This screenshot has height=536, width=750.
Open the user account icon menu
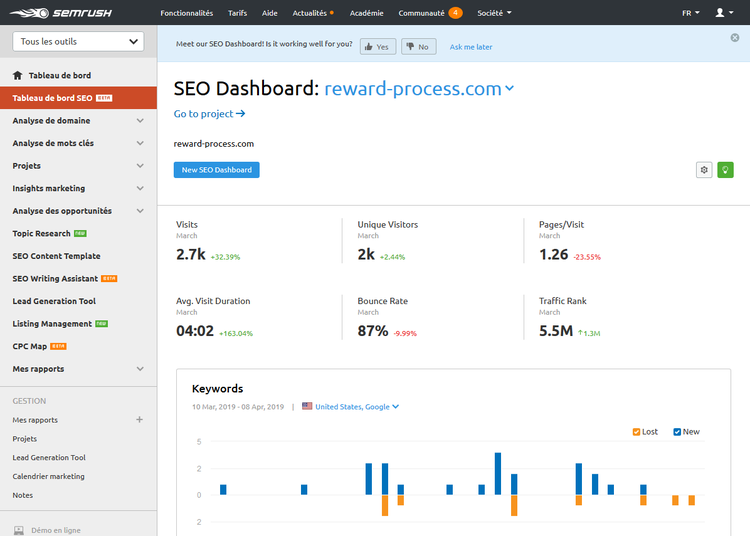point(724,13)
